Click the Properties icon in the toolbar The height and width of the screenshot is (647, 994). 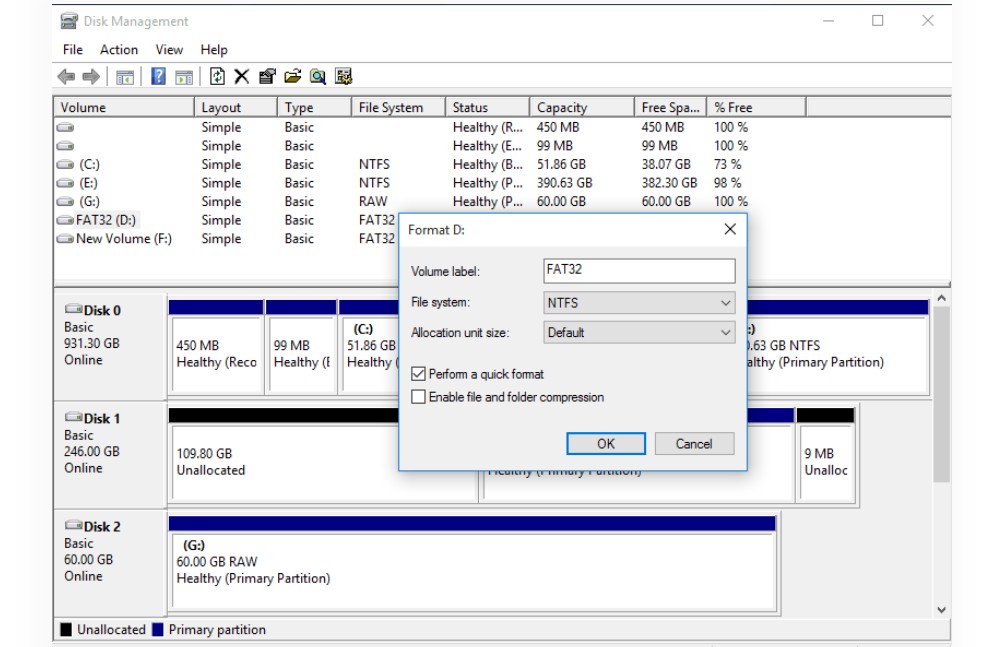[267, 77]
